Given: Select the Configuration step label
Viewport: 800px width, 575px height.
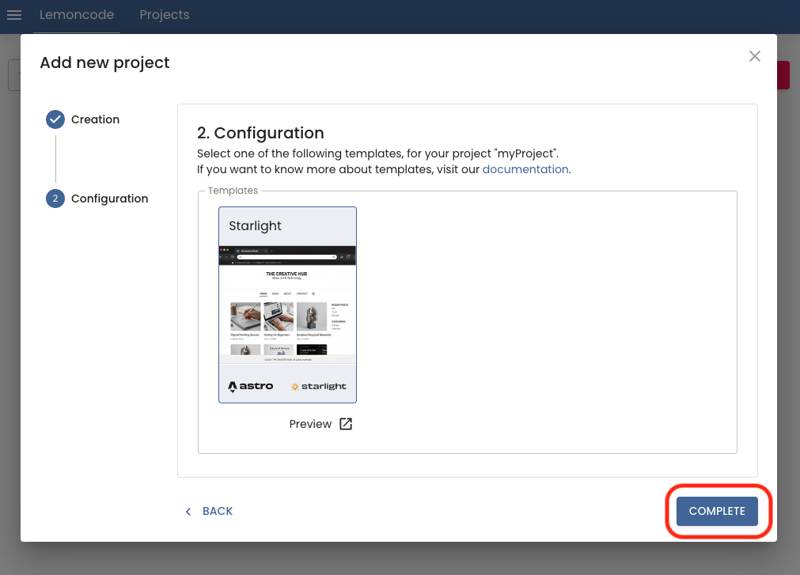Looking at the screenshot, I should (109, 198).
